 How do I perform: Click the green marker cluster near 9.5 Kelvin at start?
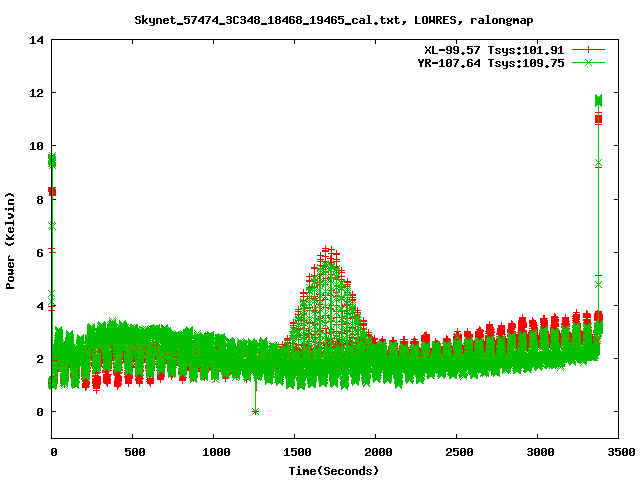tap(52, 160)
